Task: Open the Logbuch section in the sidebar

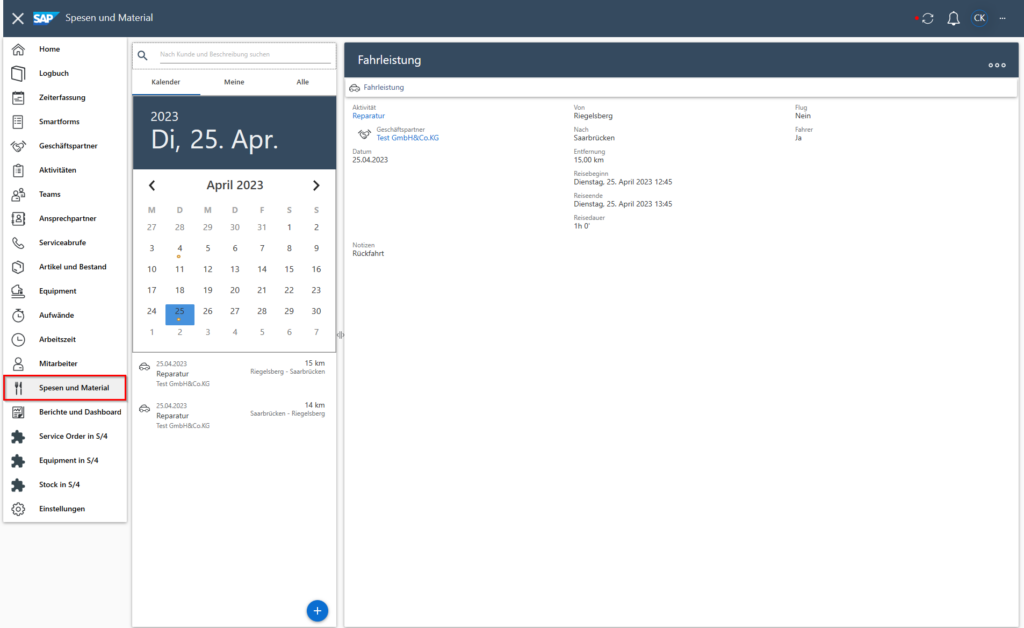Action: coord(50,72)
